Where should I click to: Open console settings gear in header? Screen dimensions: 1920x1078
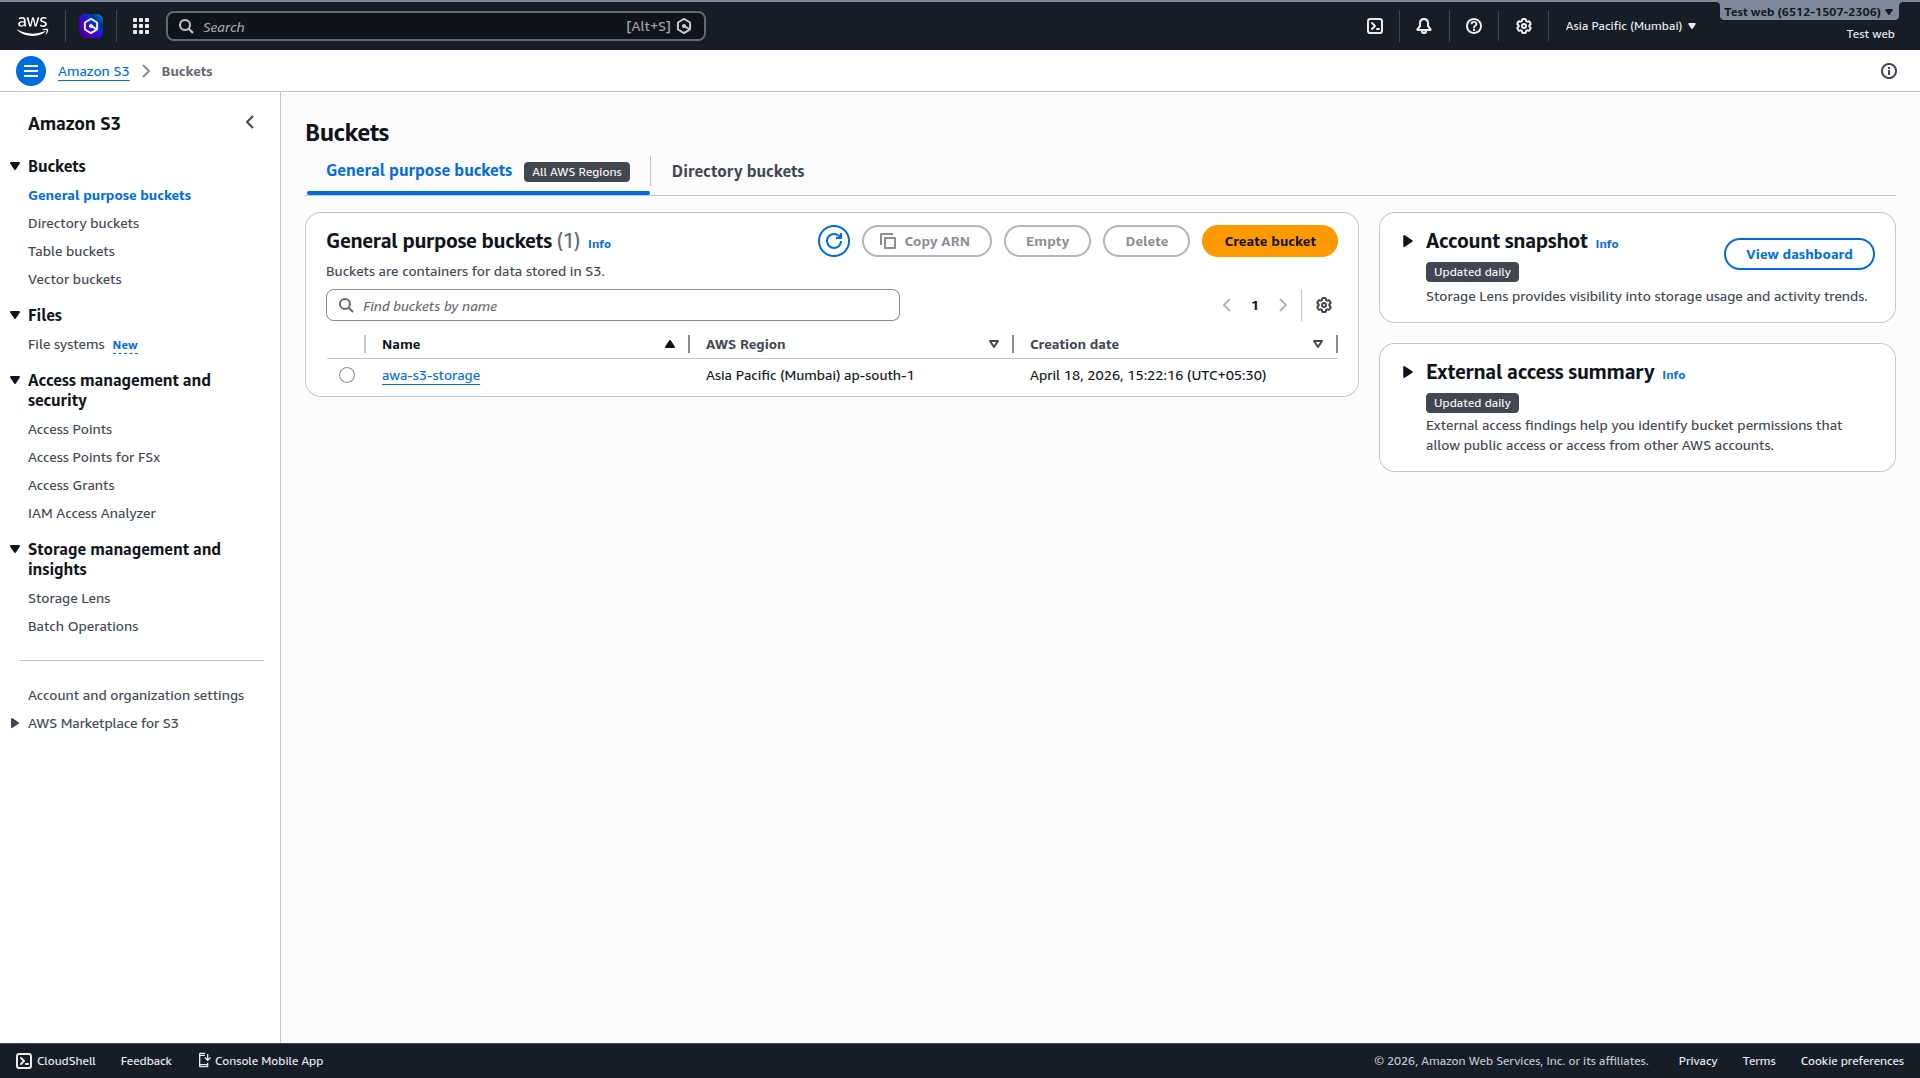click(1524, 26)
